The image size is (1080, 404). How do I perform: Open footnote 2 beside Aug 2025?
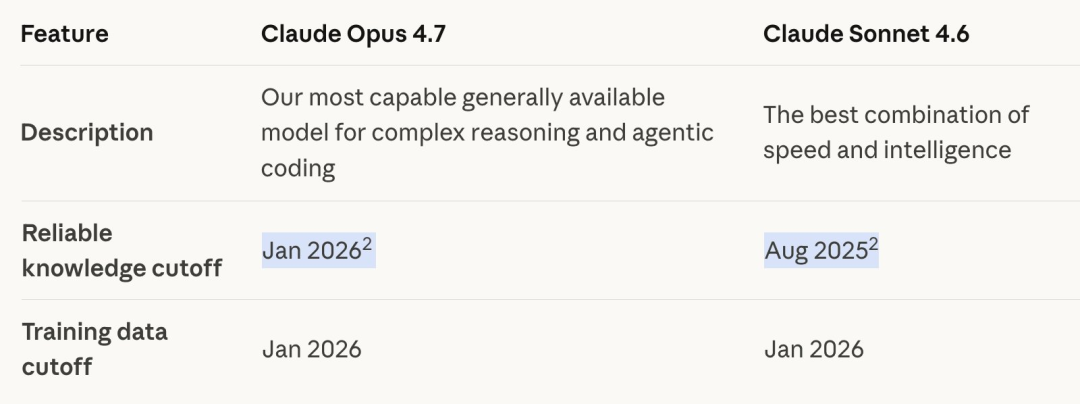pyautogui.click(x=872, y=242)
